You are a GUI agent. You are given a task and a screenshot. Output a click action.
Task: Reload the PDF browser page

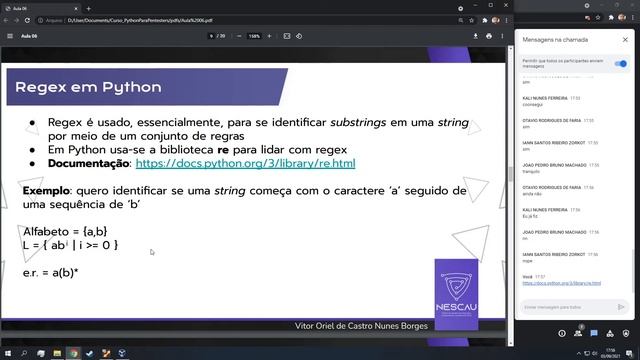27,20
